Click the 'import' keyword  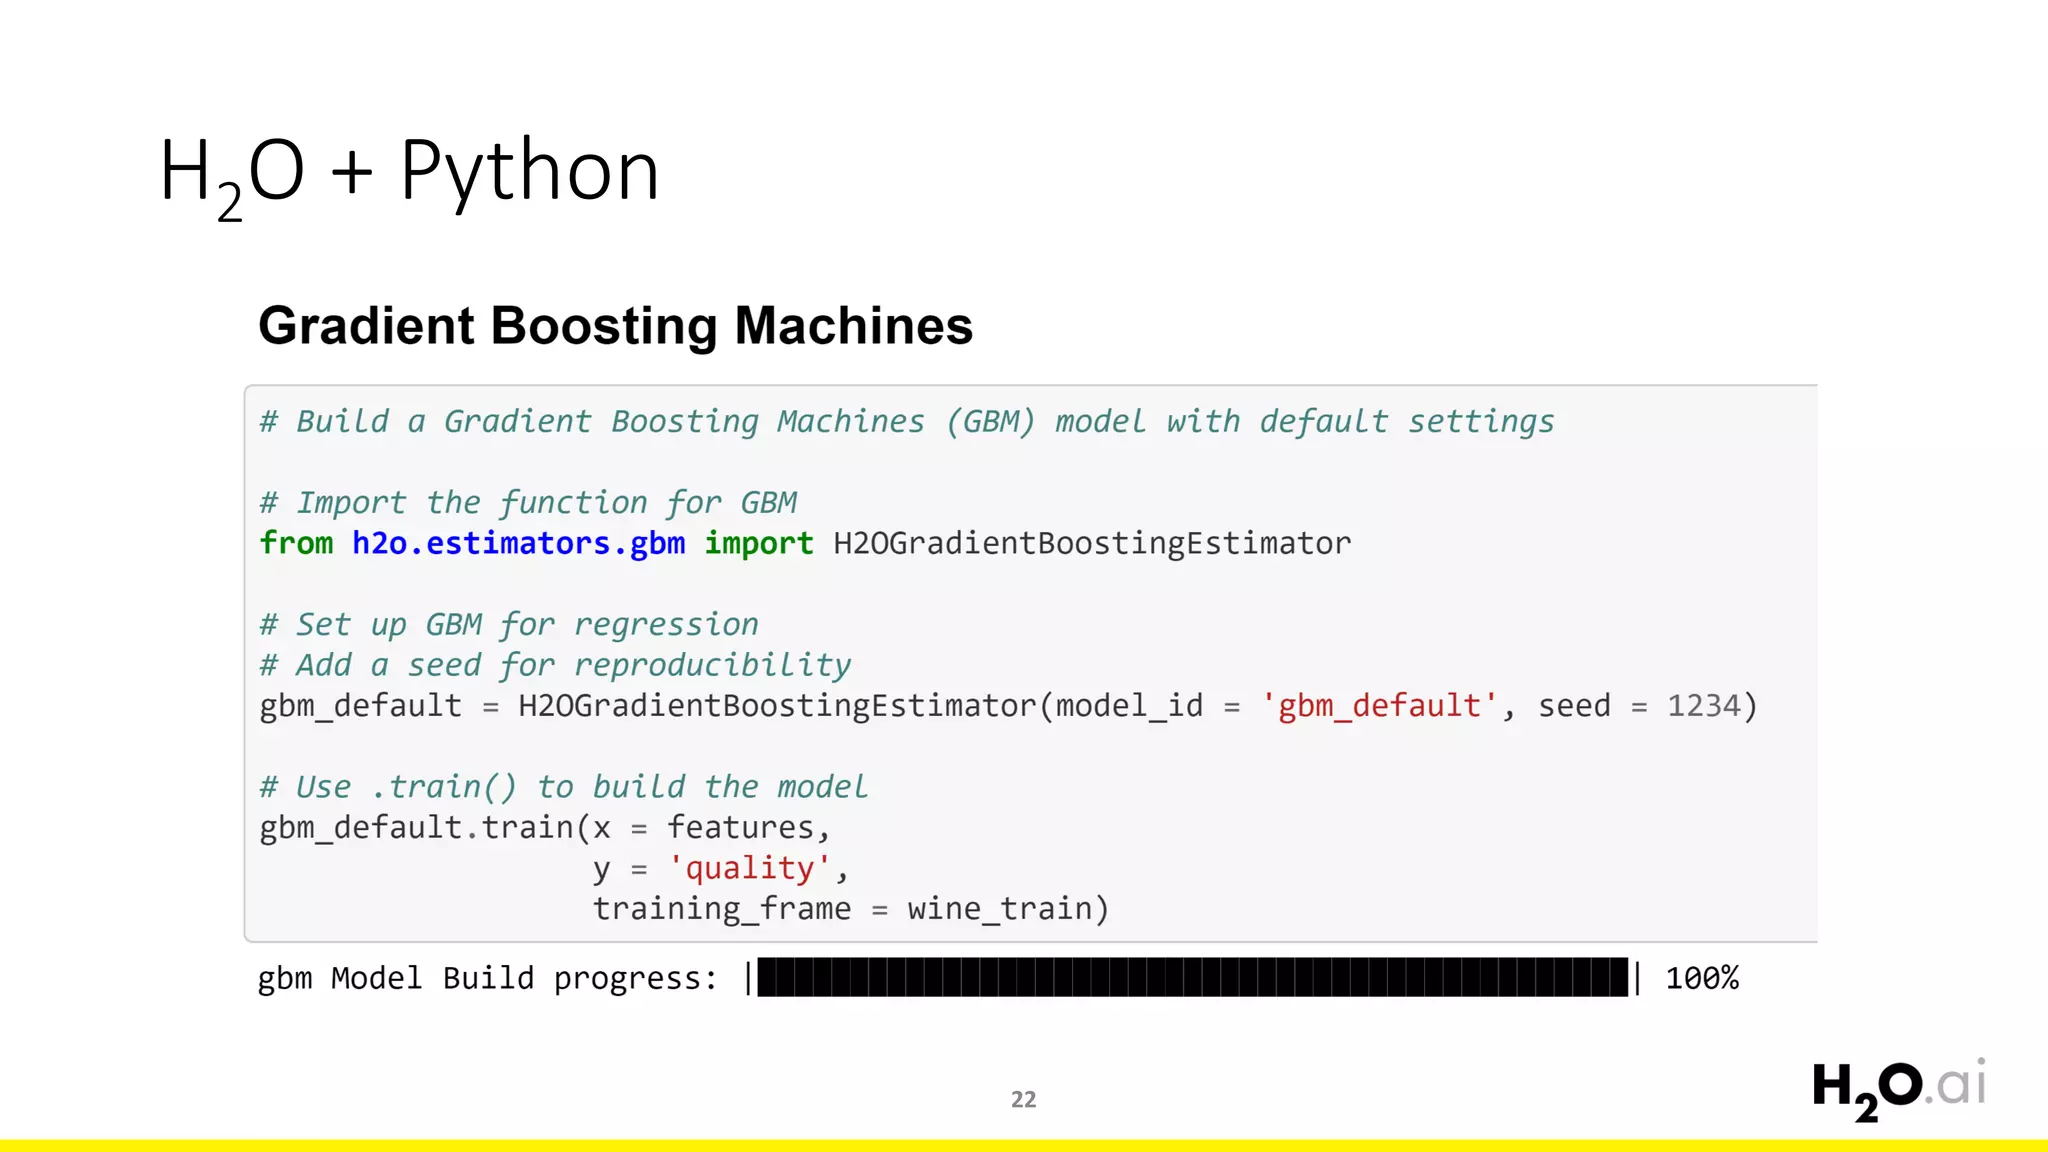759,543
